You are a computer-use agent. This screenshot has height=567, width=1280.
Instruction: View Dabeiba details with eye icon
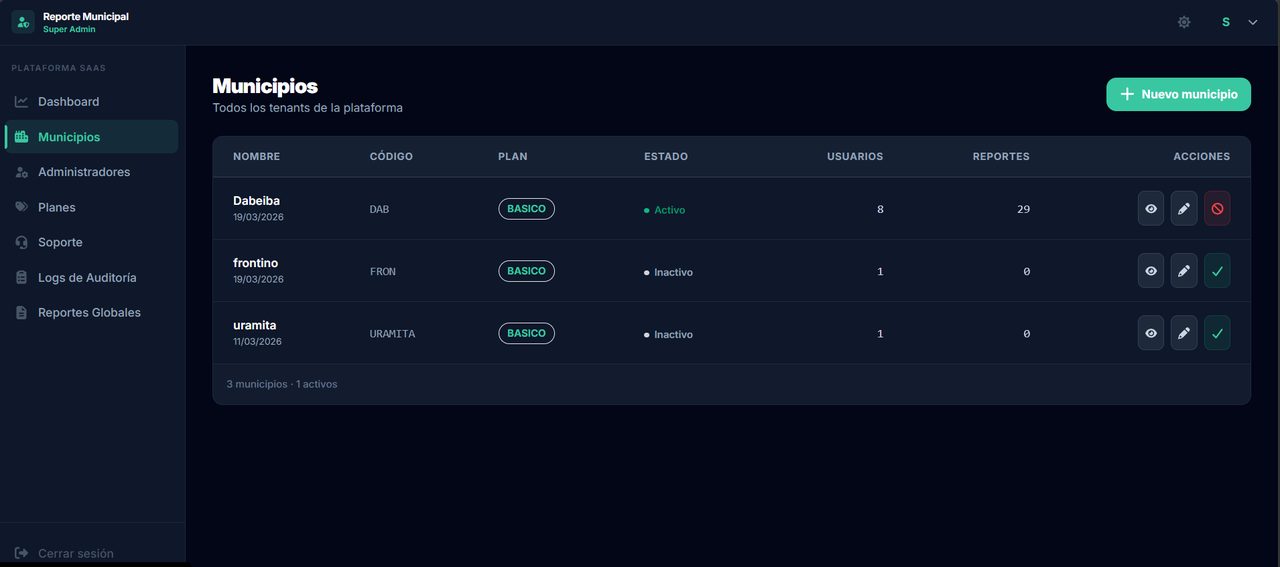[1151, 209]
